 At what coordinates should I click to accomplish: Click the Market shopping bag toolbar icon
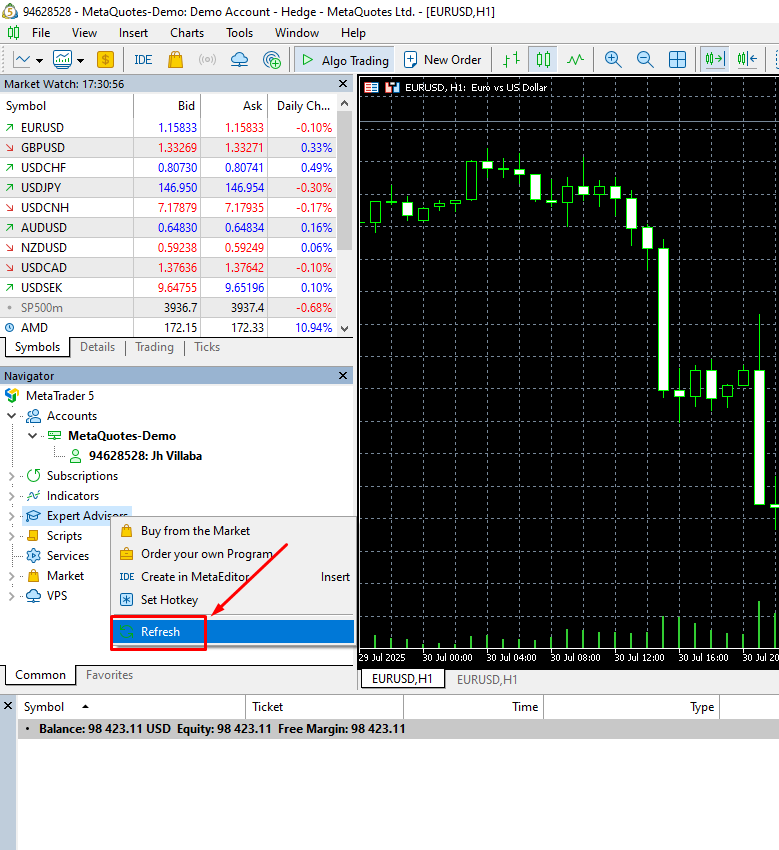[175, 60]
